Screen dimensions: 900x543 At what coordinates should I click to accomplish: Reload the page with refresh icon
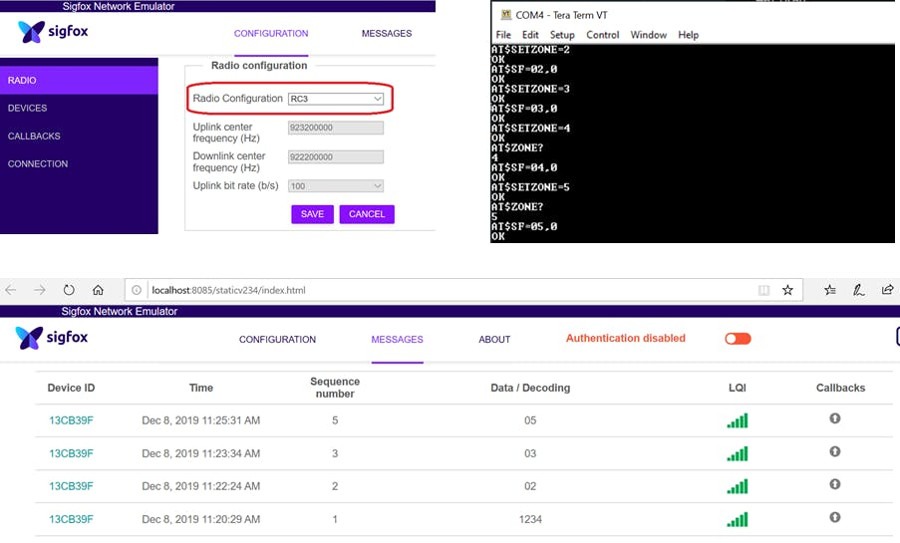(69, 290)
